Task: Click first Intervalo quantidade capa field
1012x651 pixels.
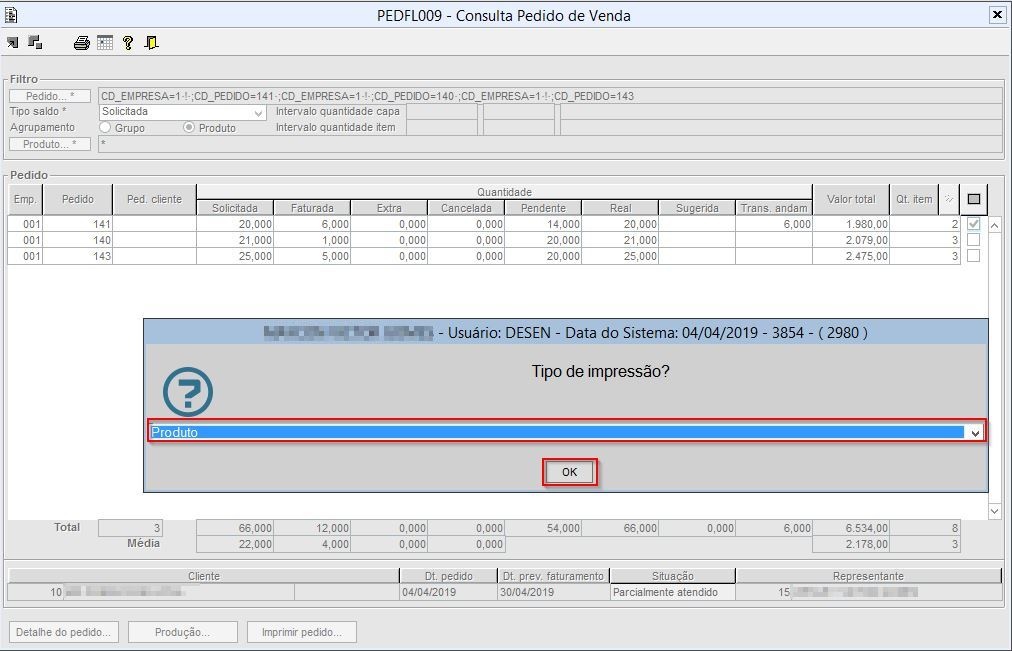Action: [x=441, y=112]
